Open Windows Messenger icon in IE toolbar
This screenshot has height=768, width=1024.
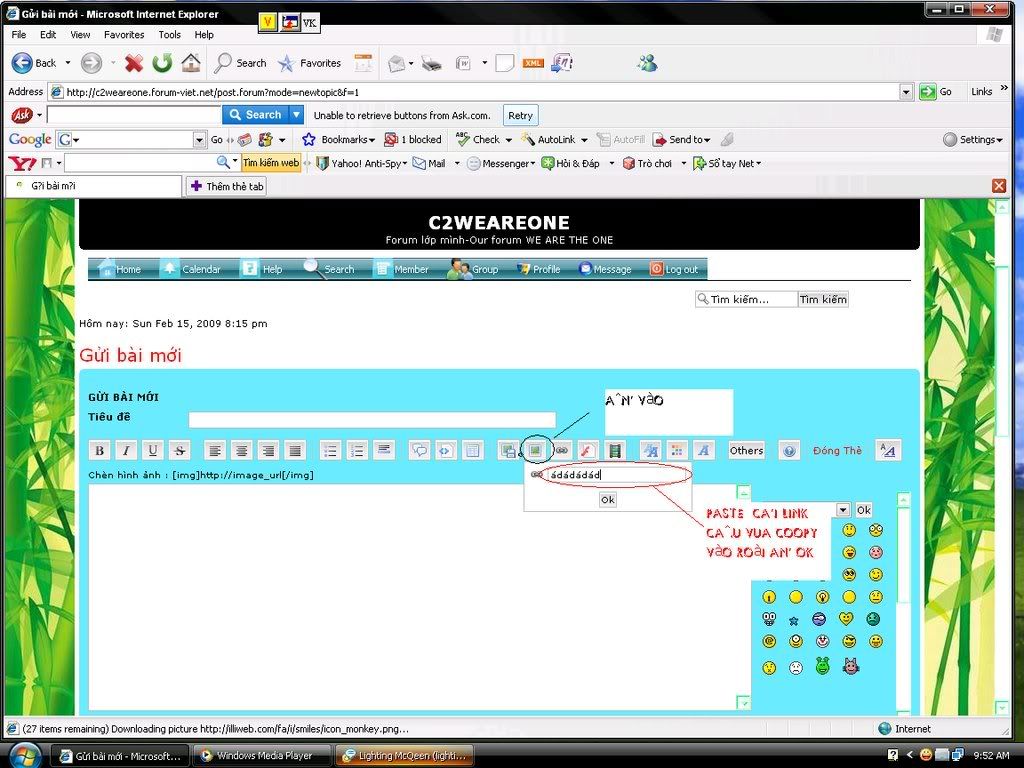tap(647, 63)
